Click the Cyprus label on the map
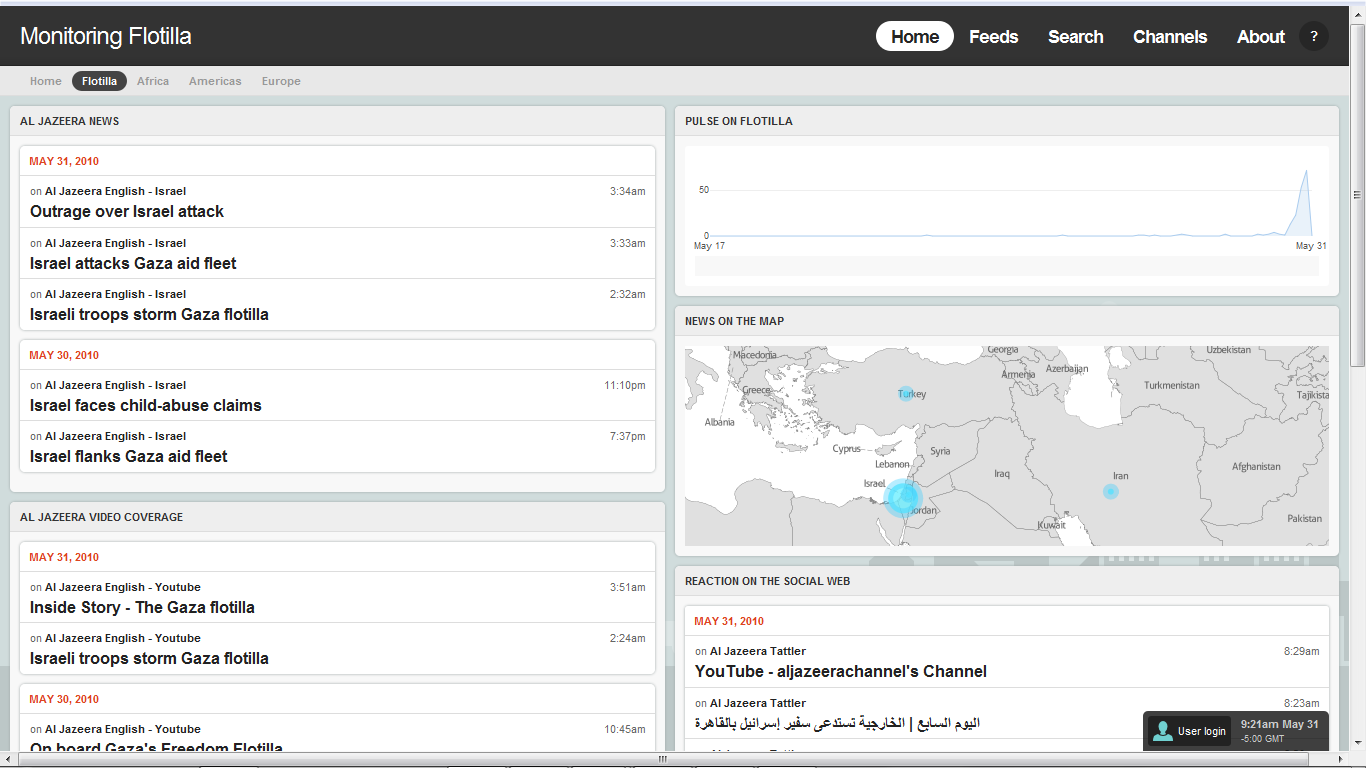The height and width of the screenshot is (768, 1366). pyautogui.click(x=846, y=449)
